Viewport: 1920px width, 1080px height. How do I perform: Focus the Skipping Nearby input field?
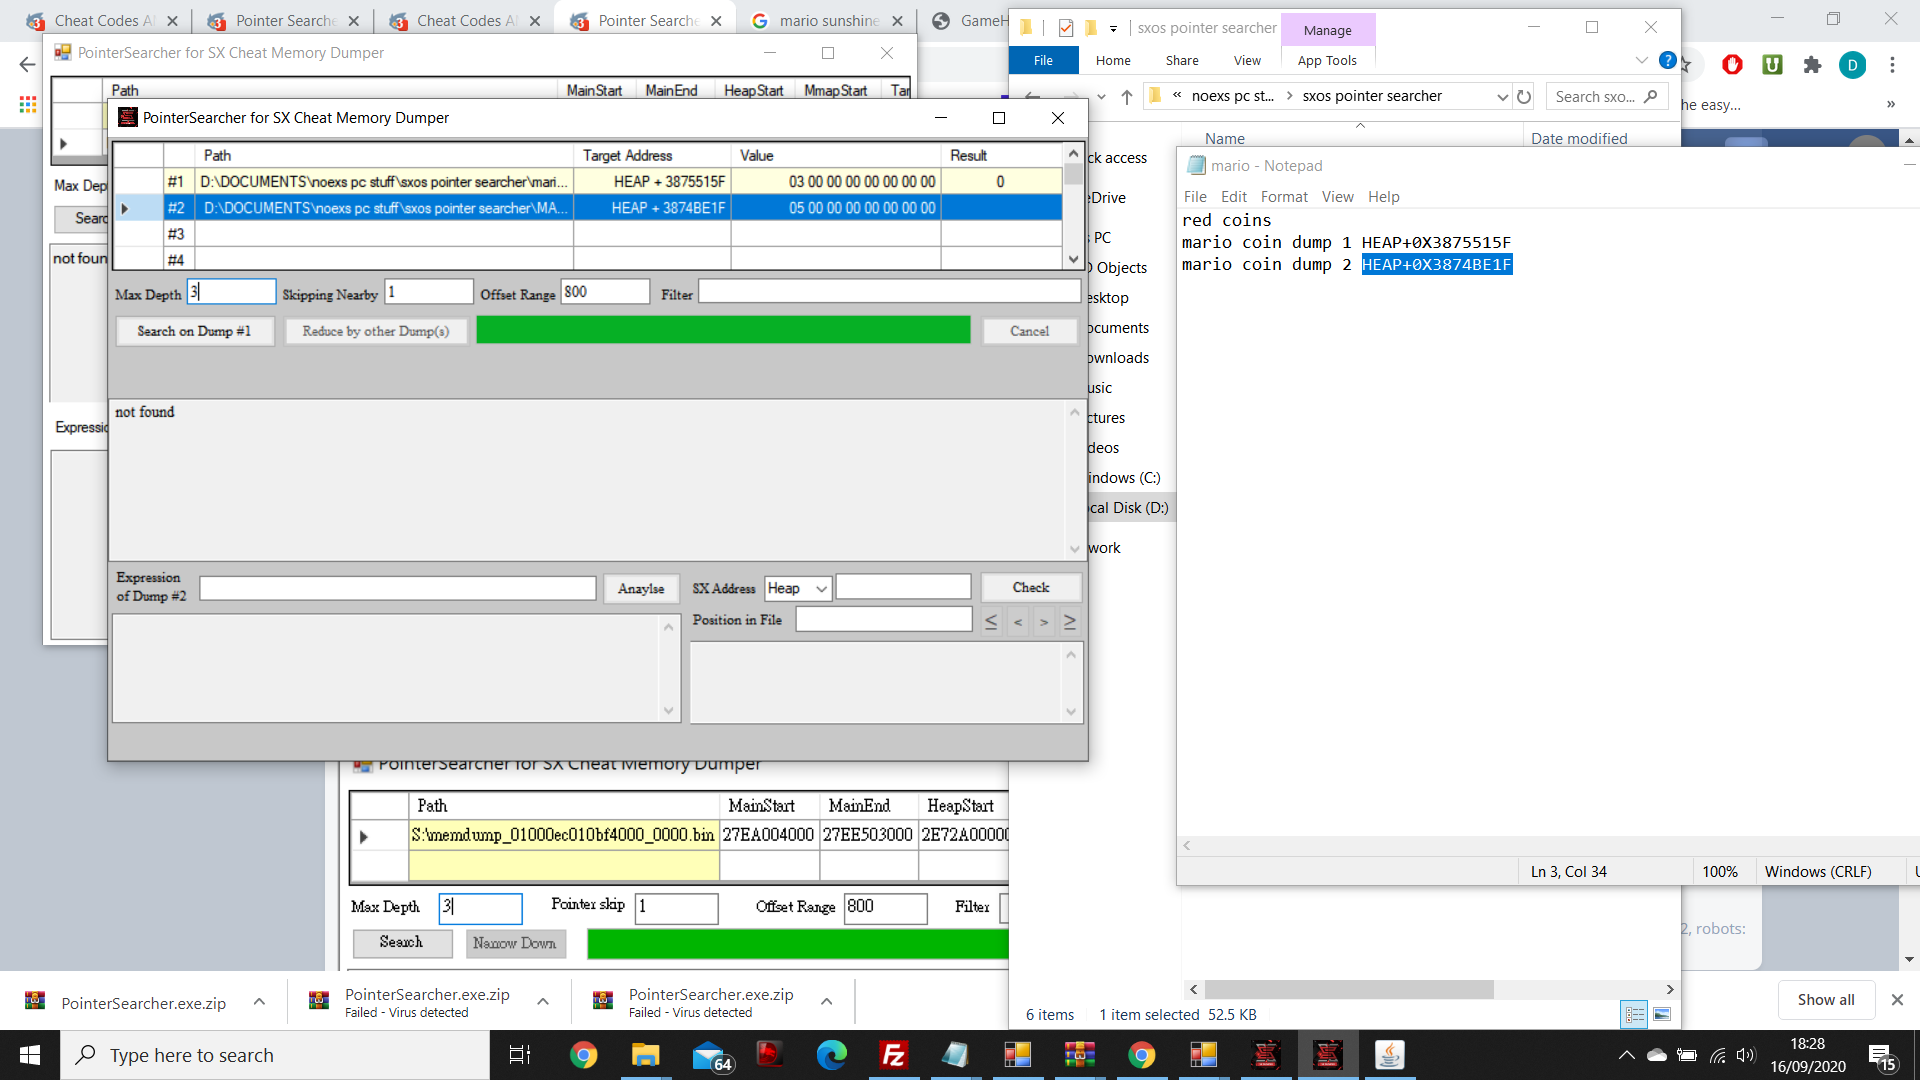(428, 292)
